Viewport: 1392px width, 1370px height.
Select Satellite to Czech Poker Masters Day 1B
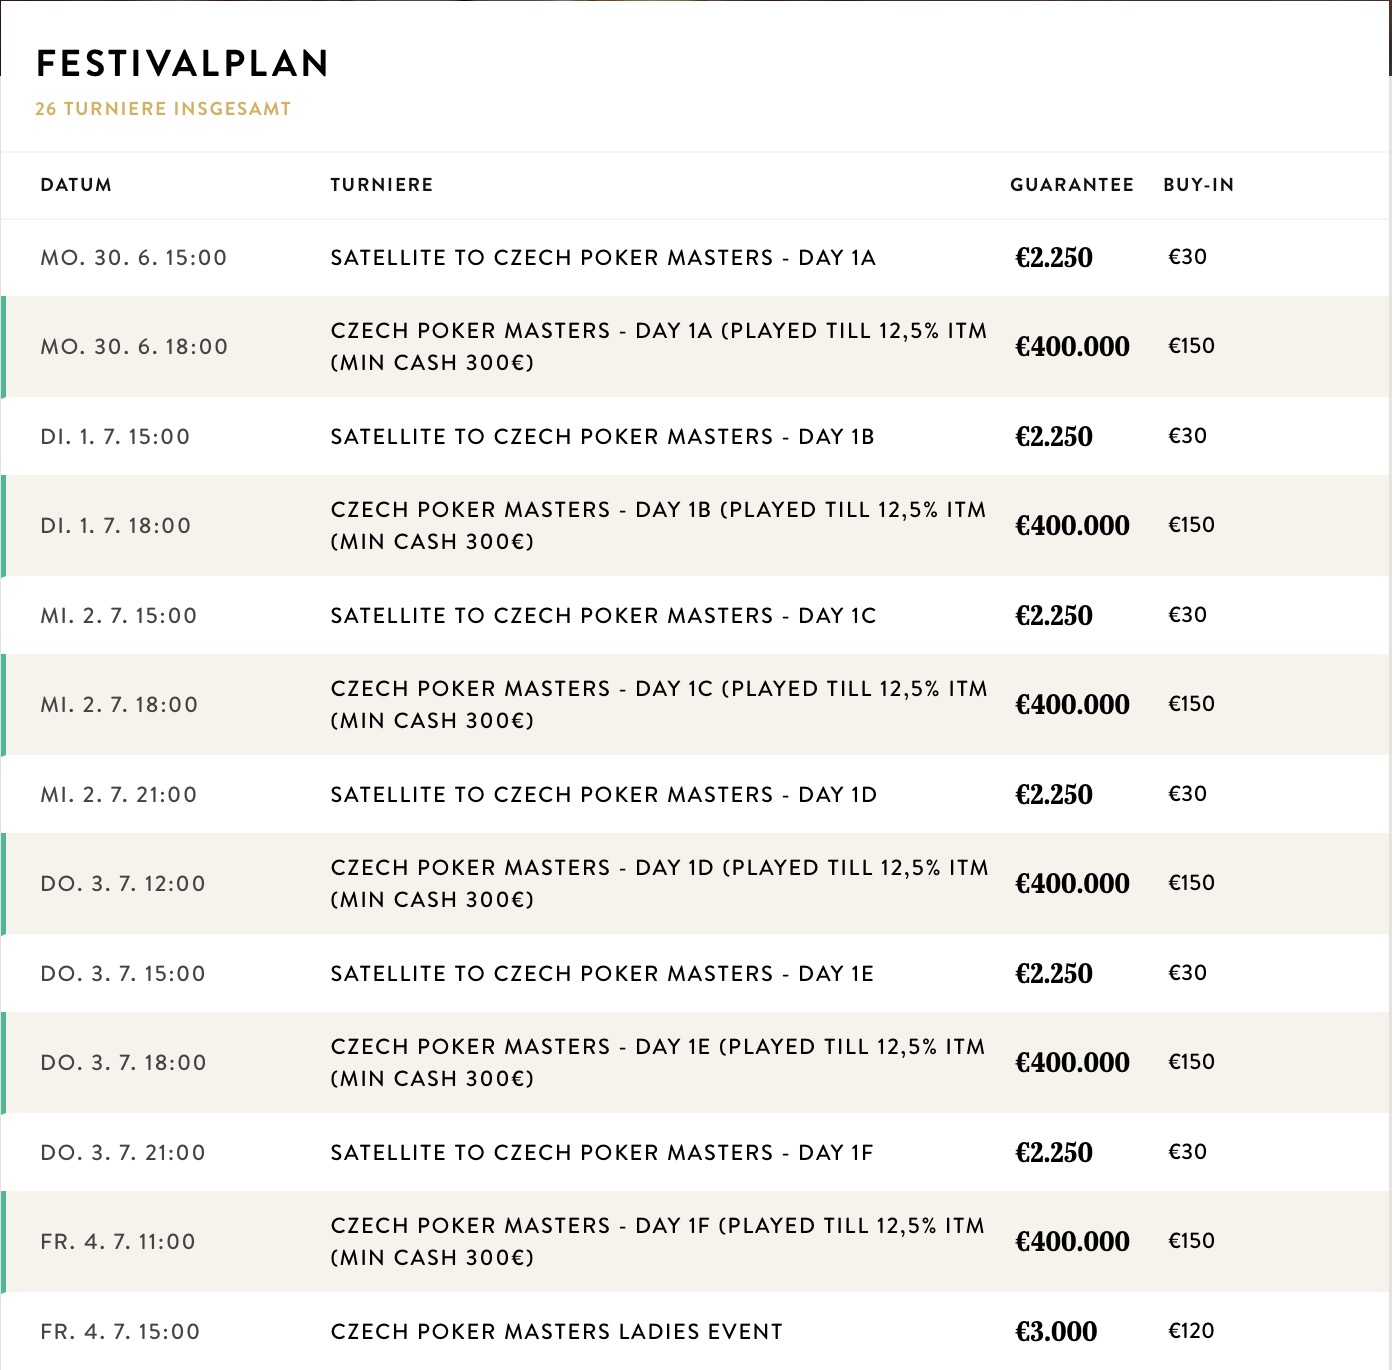603,437
